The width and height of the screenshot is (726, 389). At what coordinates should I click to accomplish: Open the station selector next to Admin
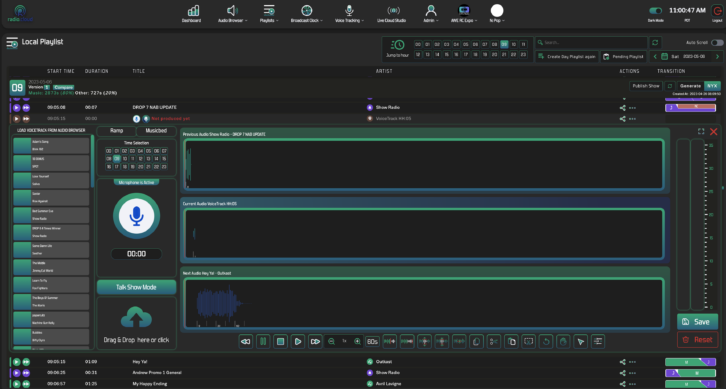pos(463,13)
